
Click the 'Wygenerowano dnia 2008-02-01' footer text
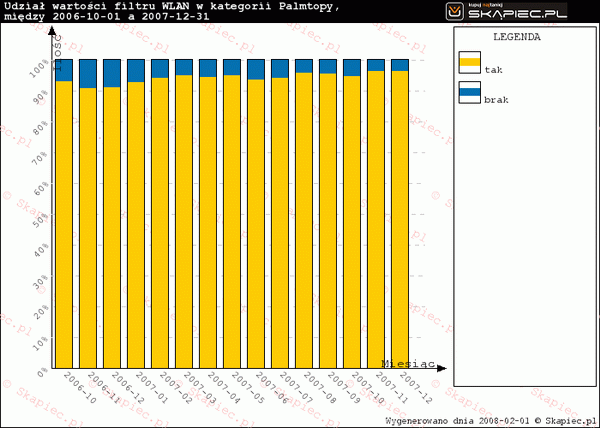tap(457, 421)
